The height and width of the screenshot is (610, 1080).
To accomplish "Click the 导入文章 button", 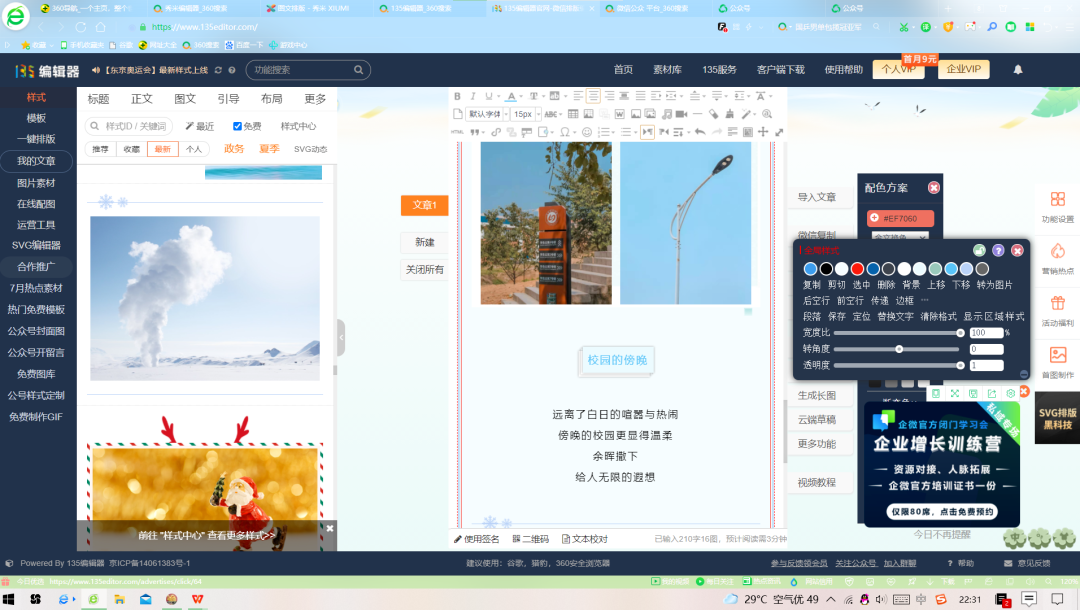I will [x=816, y=197].
